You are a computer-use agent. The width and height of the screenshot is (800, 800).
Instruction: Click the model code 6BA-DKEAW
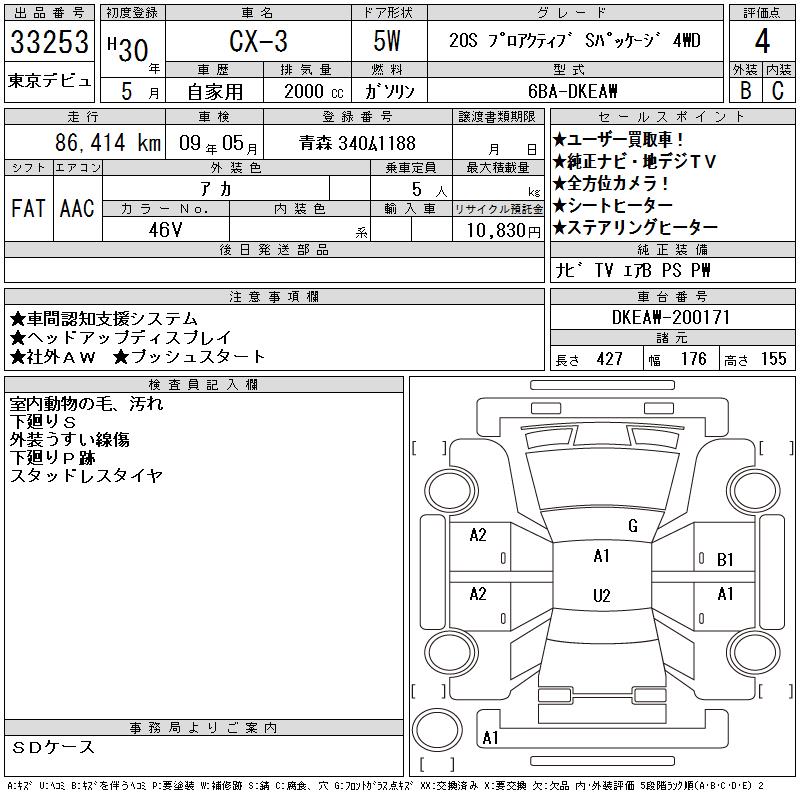coord(572,91)
